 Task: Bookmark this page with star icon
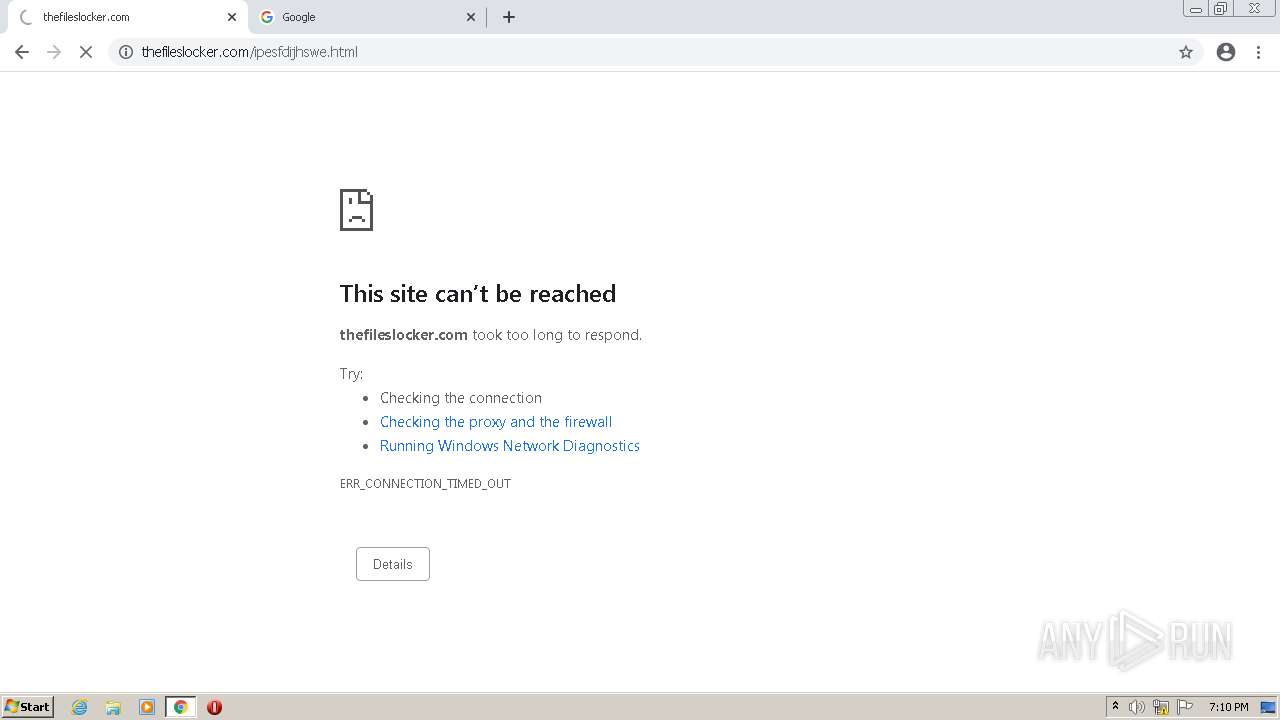[1186, 52]
